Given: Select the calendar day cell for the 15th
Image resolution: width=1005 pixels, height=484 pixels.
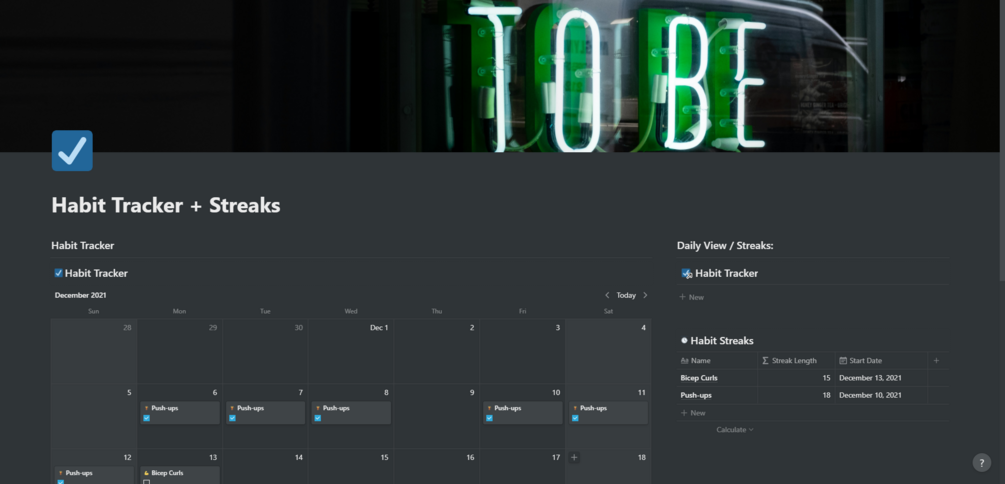Looking at the screenshot, I should click(351, 467).
